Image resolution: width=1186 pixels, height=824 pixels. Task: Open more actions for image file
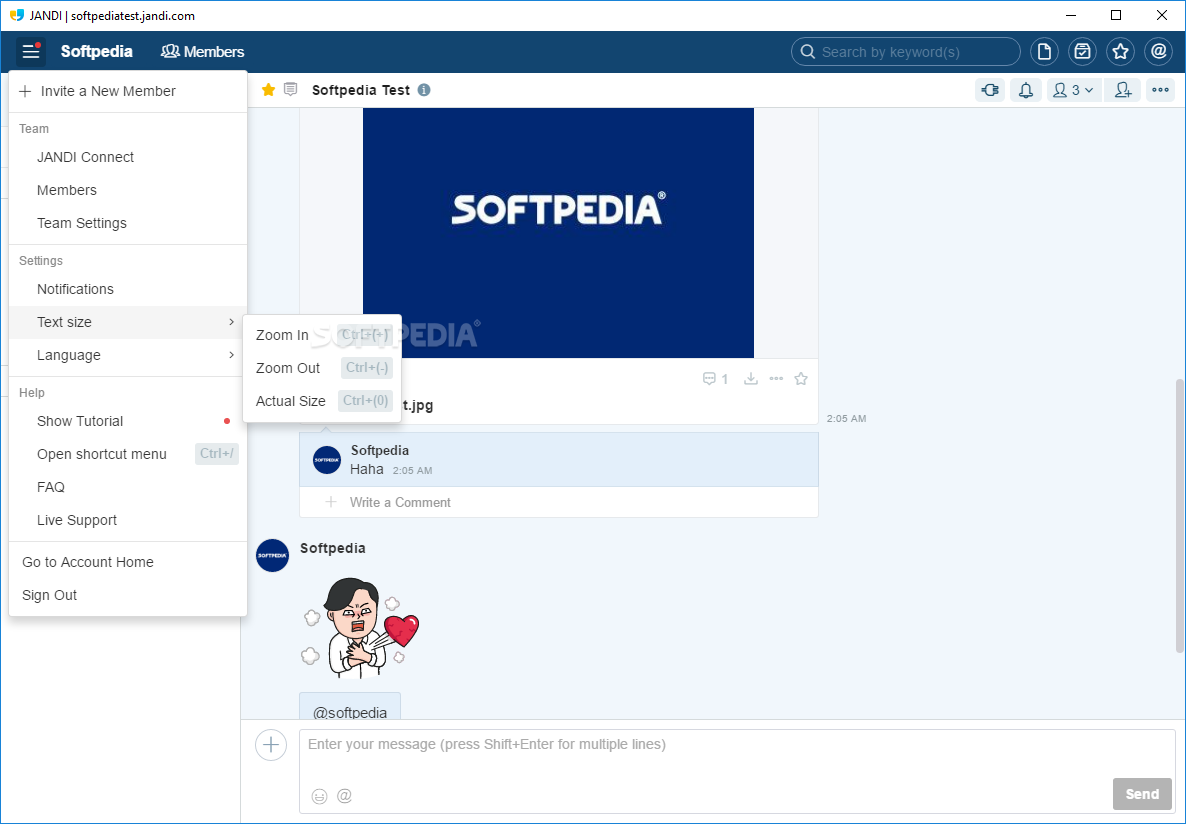[776, 378]
